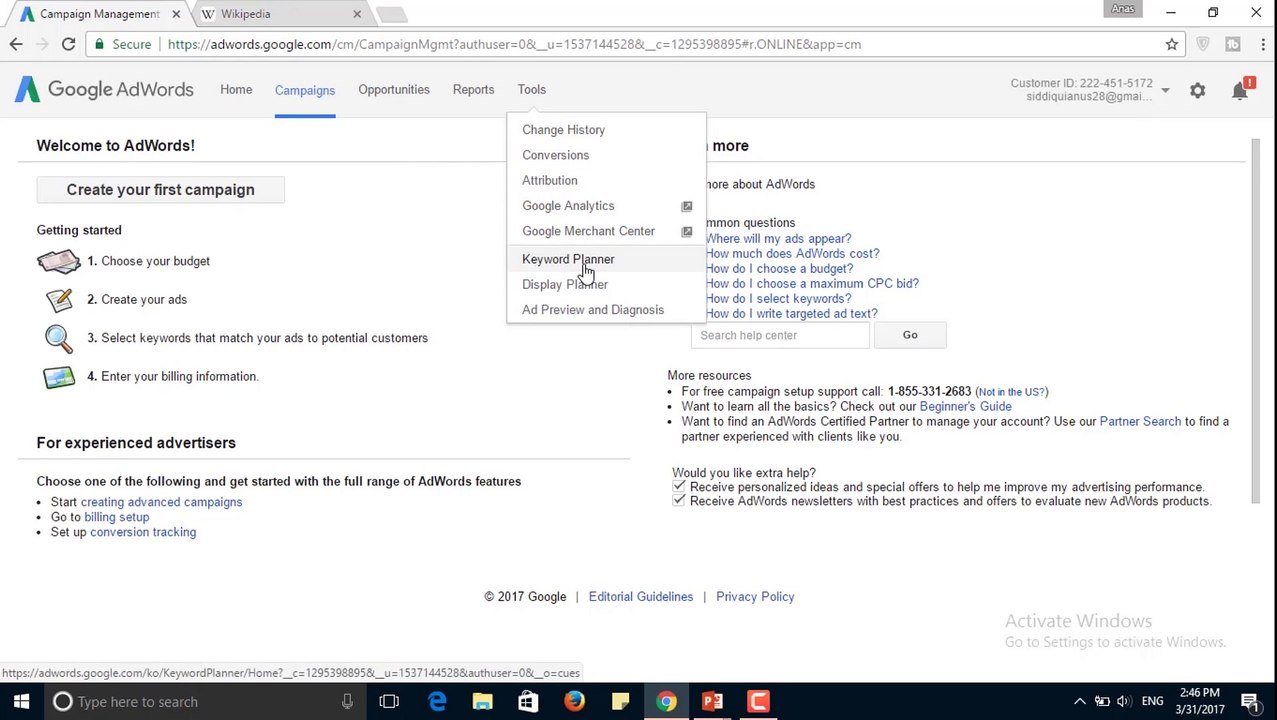Open the Beginner's Guide link

pyautogui.click(x=965, y=407)
